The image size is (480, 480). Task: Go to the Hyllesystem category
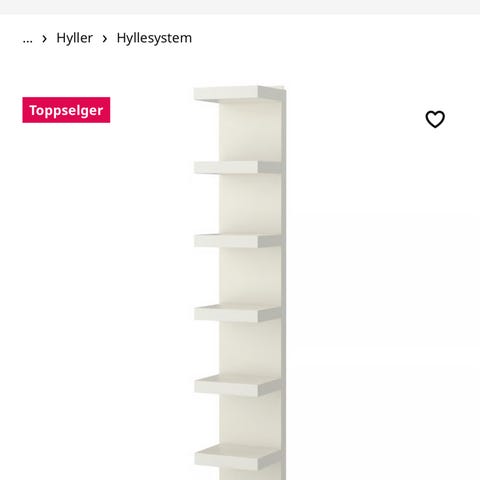coord(154,38)
